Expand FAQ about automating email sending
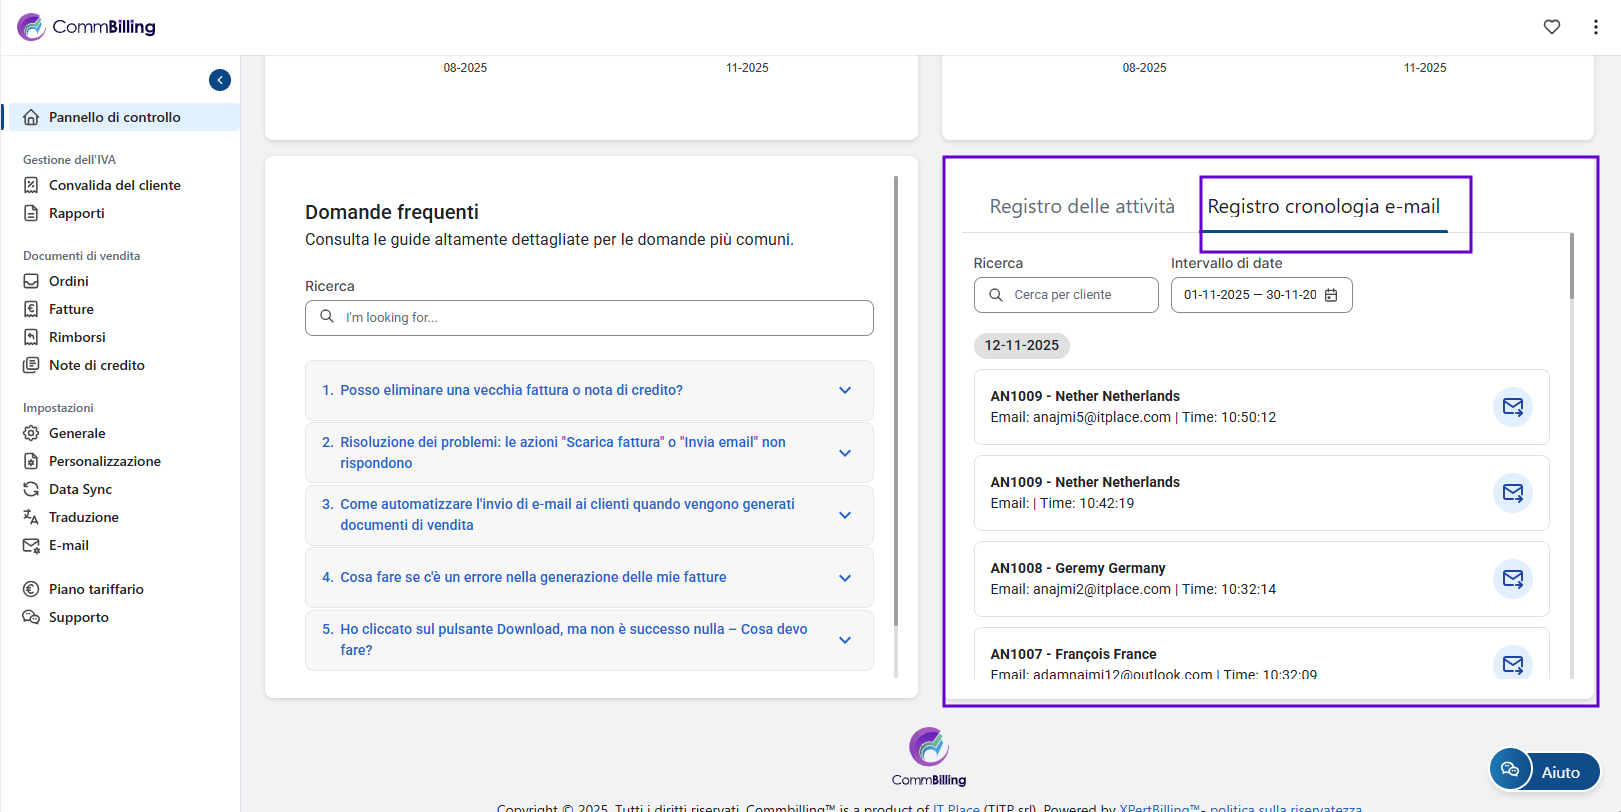The height and width of the screenshot is (812, 1621). [589, 515]
